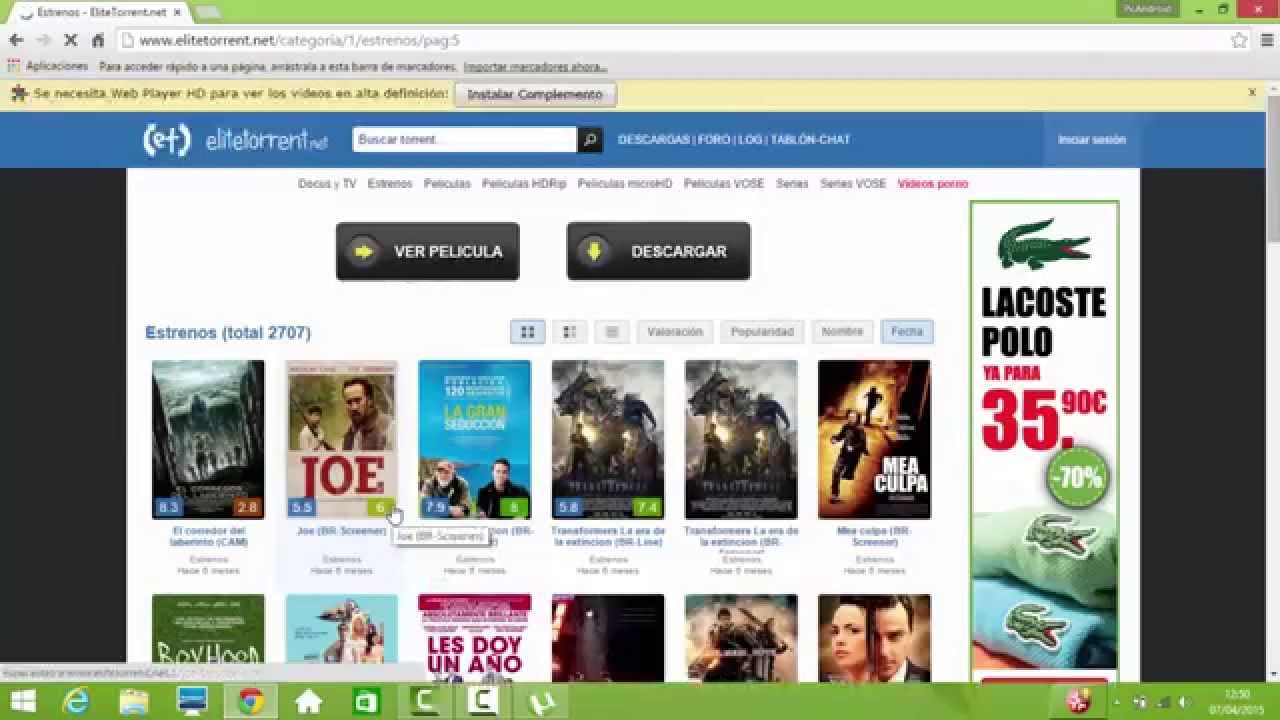Click the VER PELICULA button

(427, 252)
